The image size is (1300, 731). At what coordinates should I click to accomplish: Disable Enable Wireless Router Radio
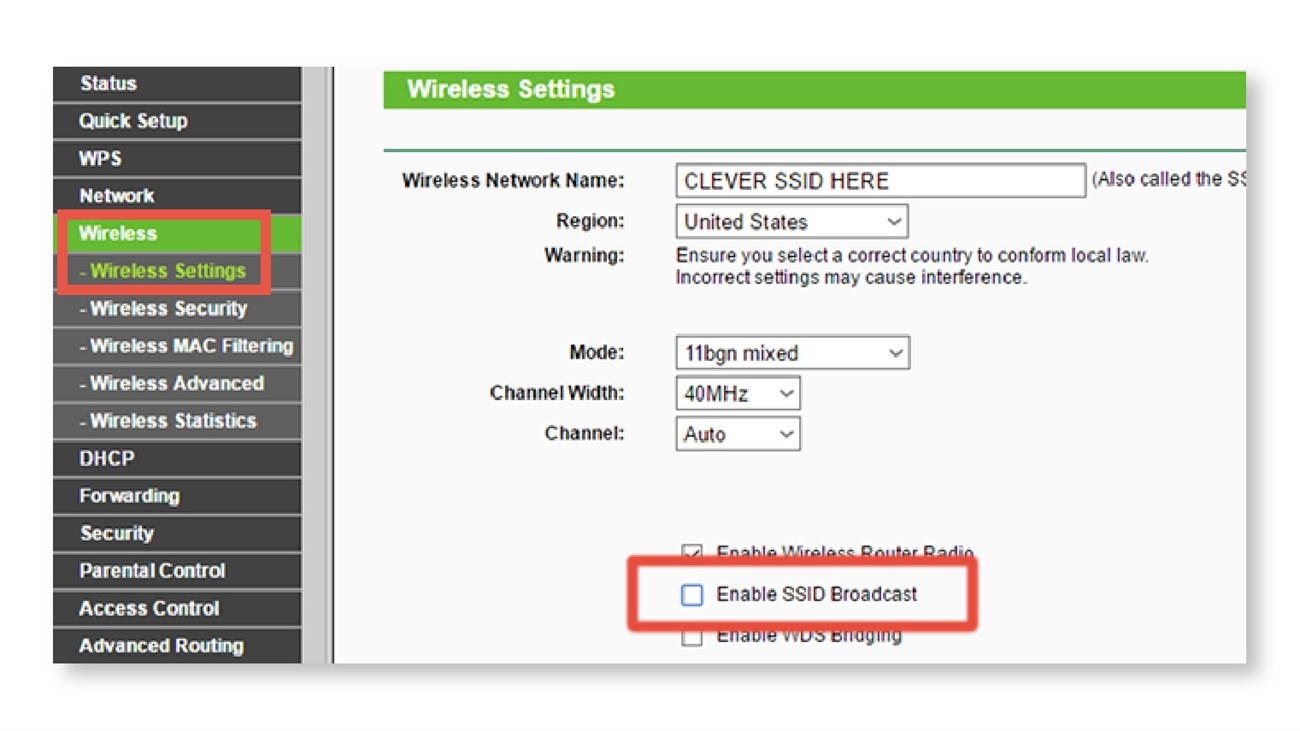click(691, 552)
